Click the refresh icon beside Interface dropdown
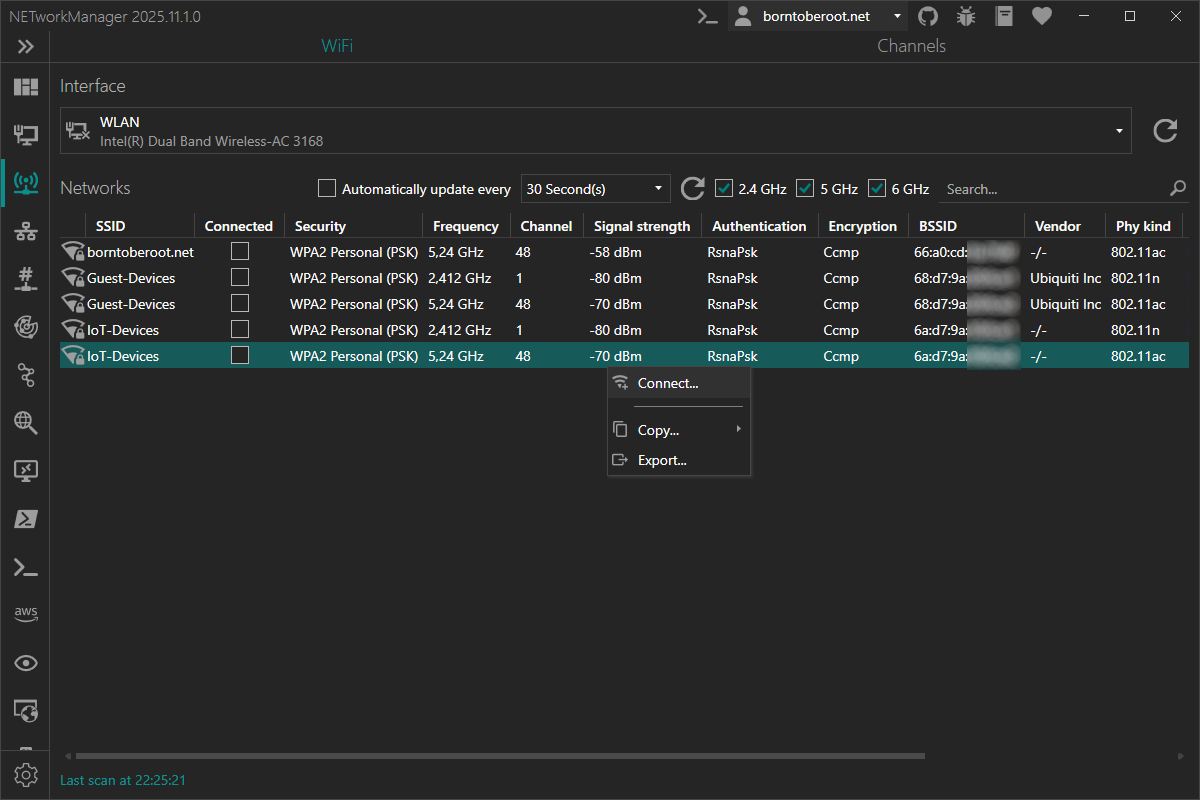Screen dimensions: 1200x800 [1165, 131]
